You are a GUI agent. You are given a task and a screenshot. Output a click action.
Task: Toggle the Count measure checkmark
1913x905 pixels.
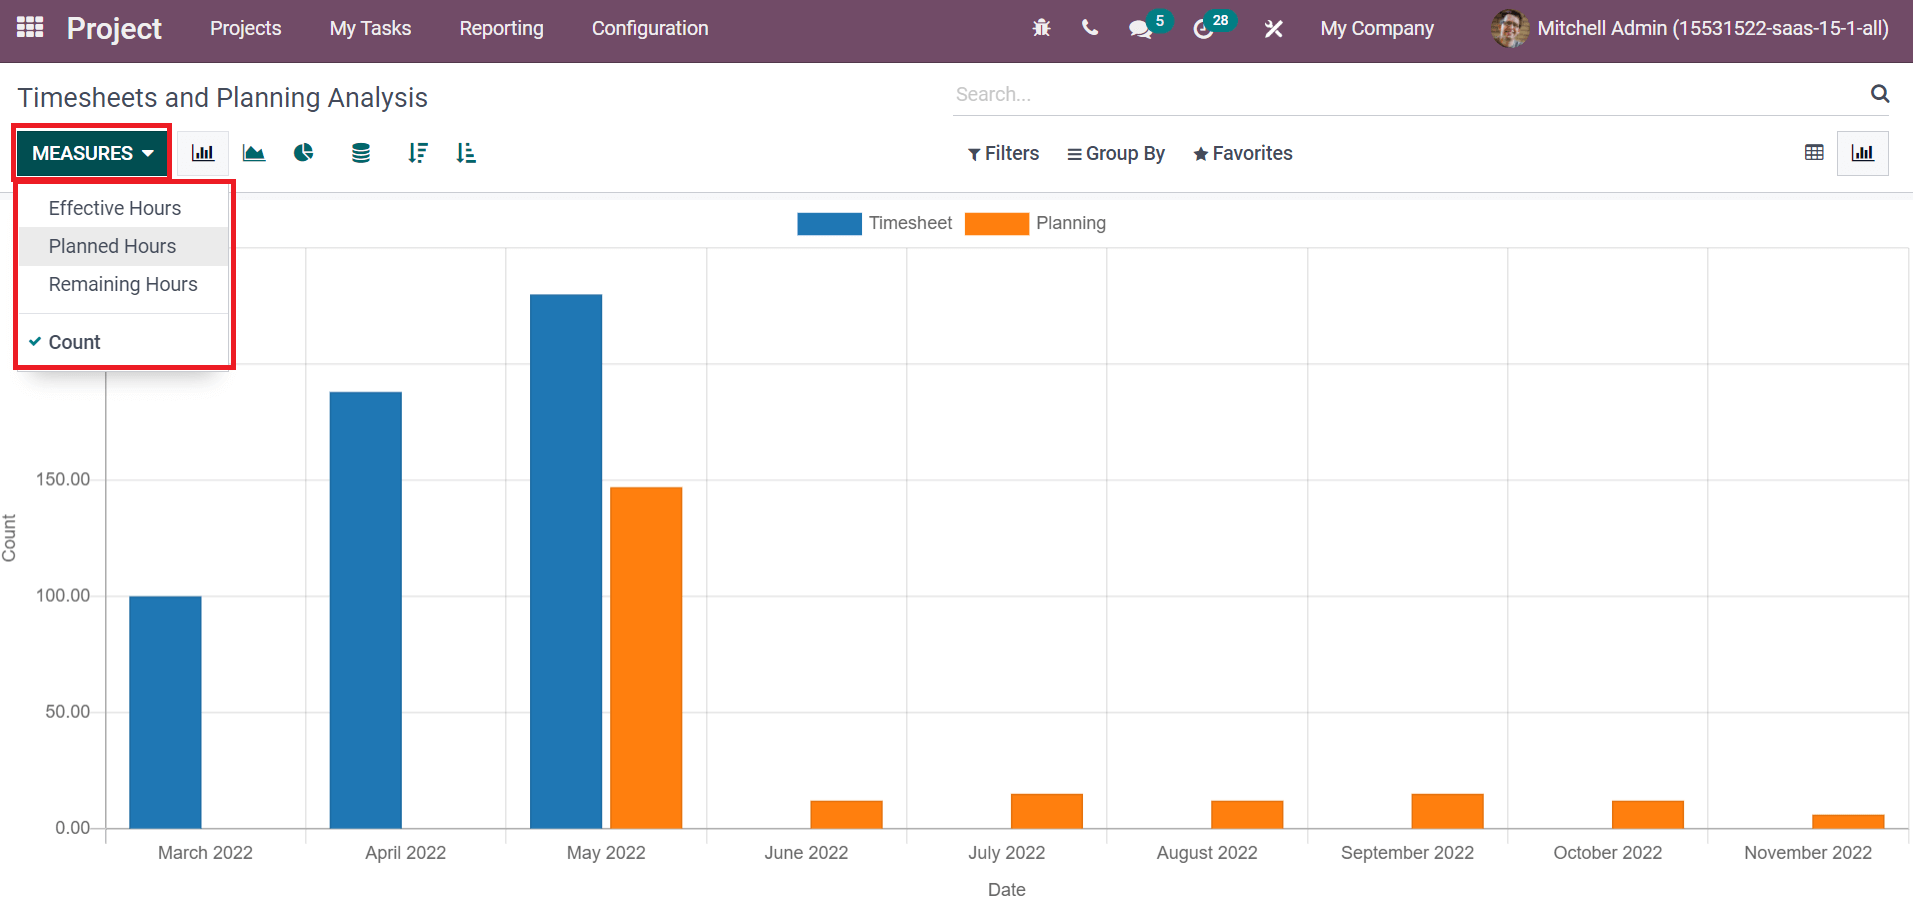point(75,342)
